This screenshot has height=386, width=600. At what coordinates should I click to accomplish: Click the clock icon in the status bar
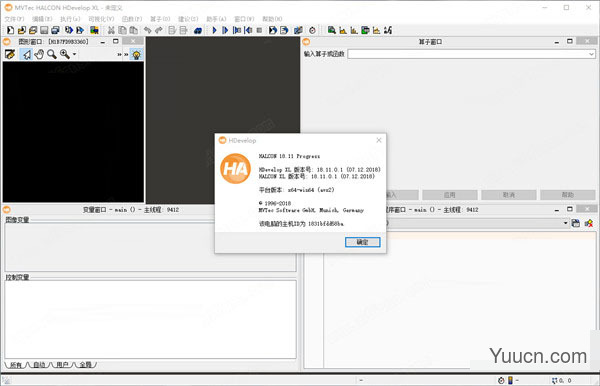click(501, 380)
